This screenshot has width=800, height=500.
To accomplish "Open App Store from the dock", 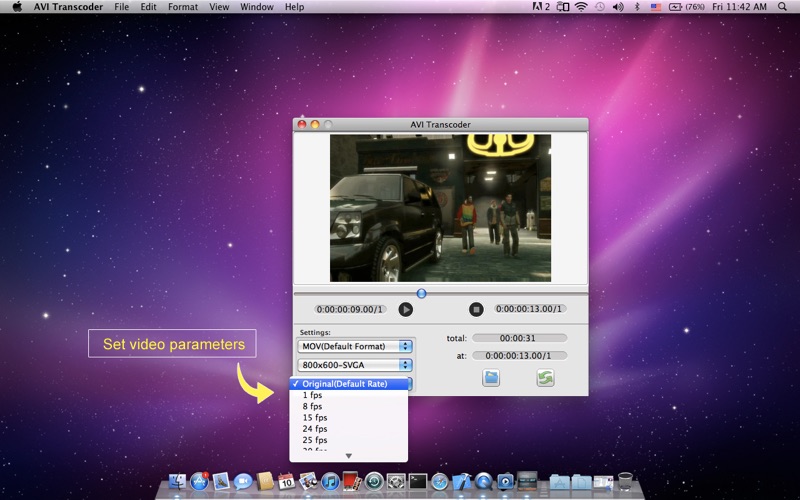I will (199, 481).
